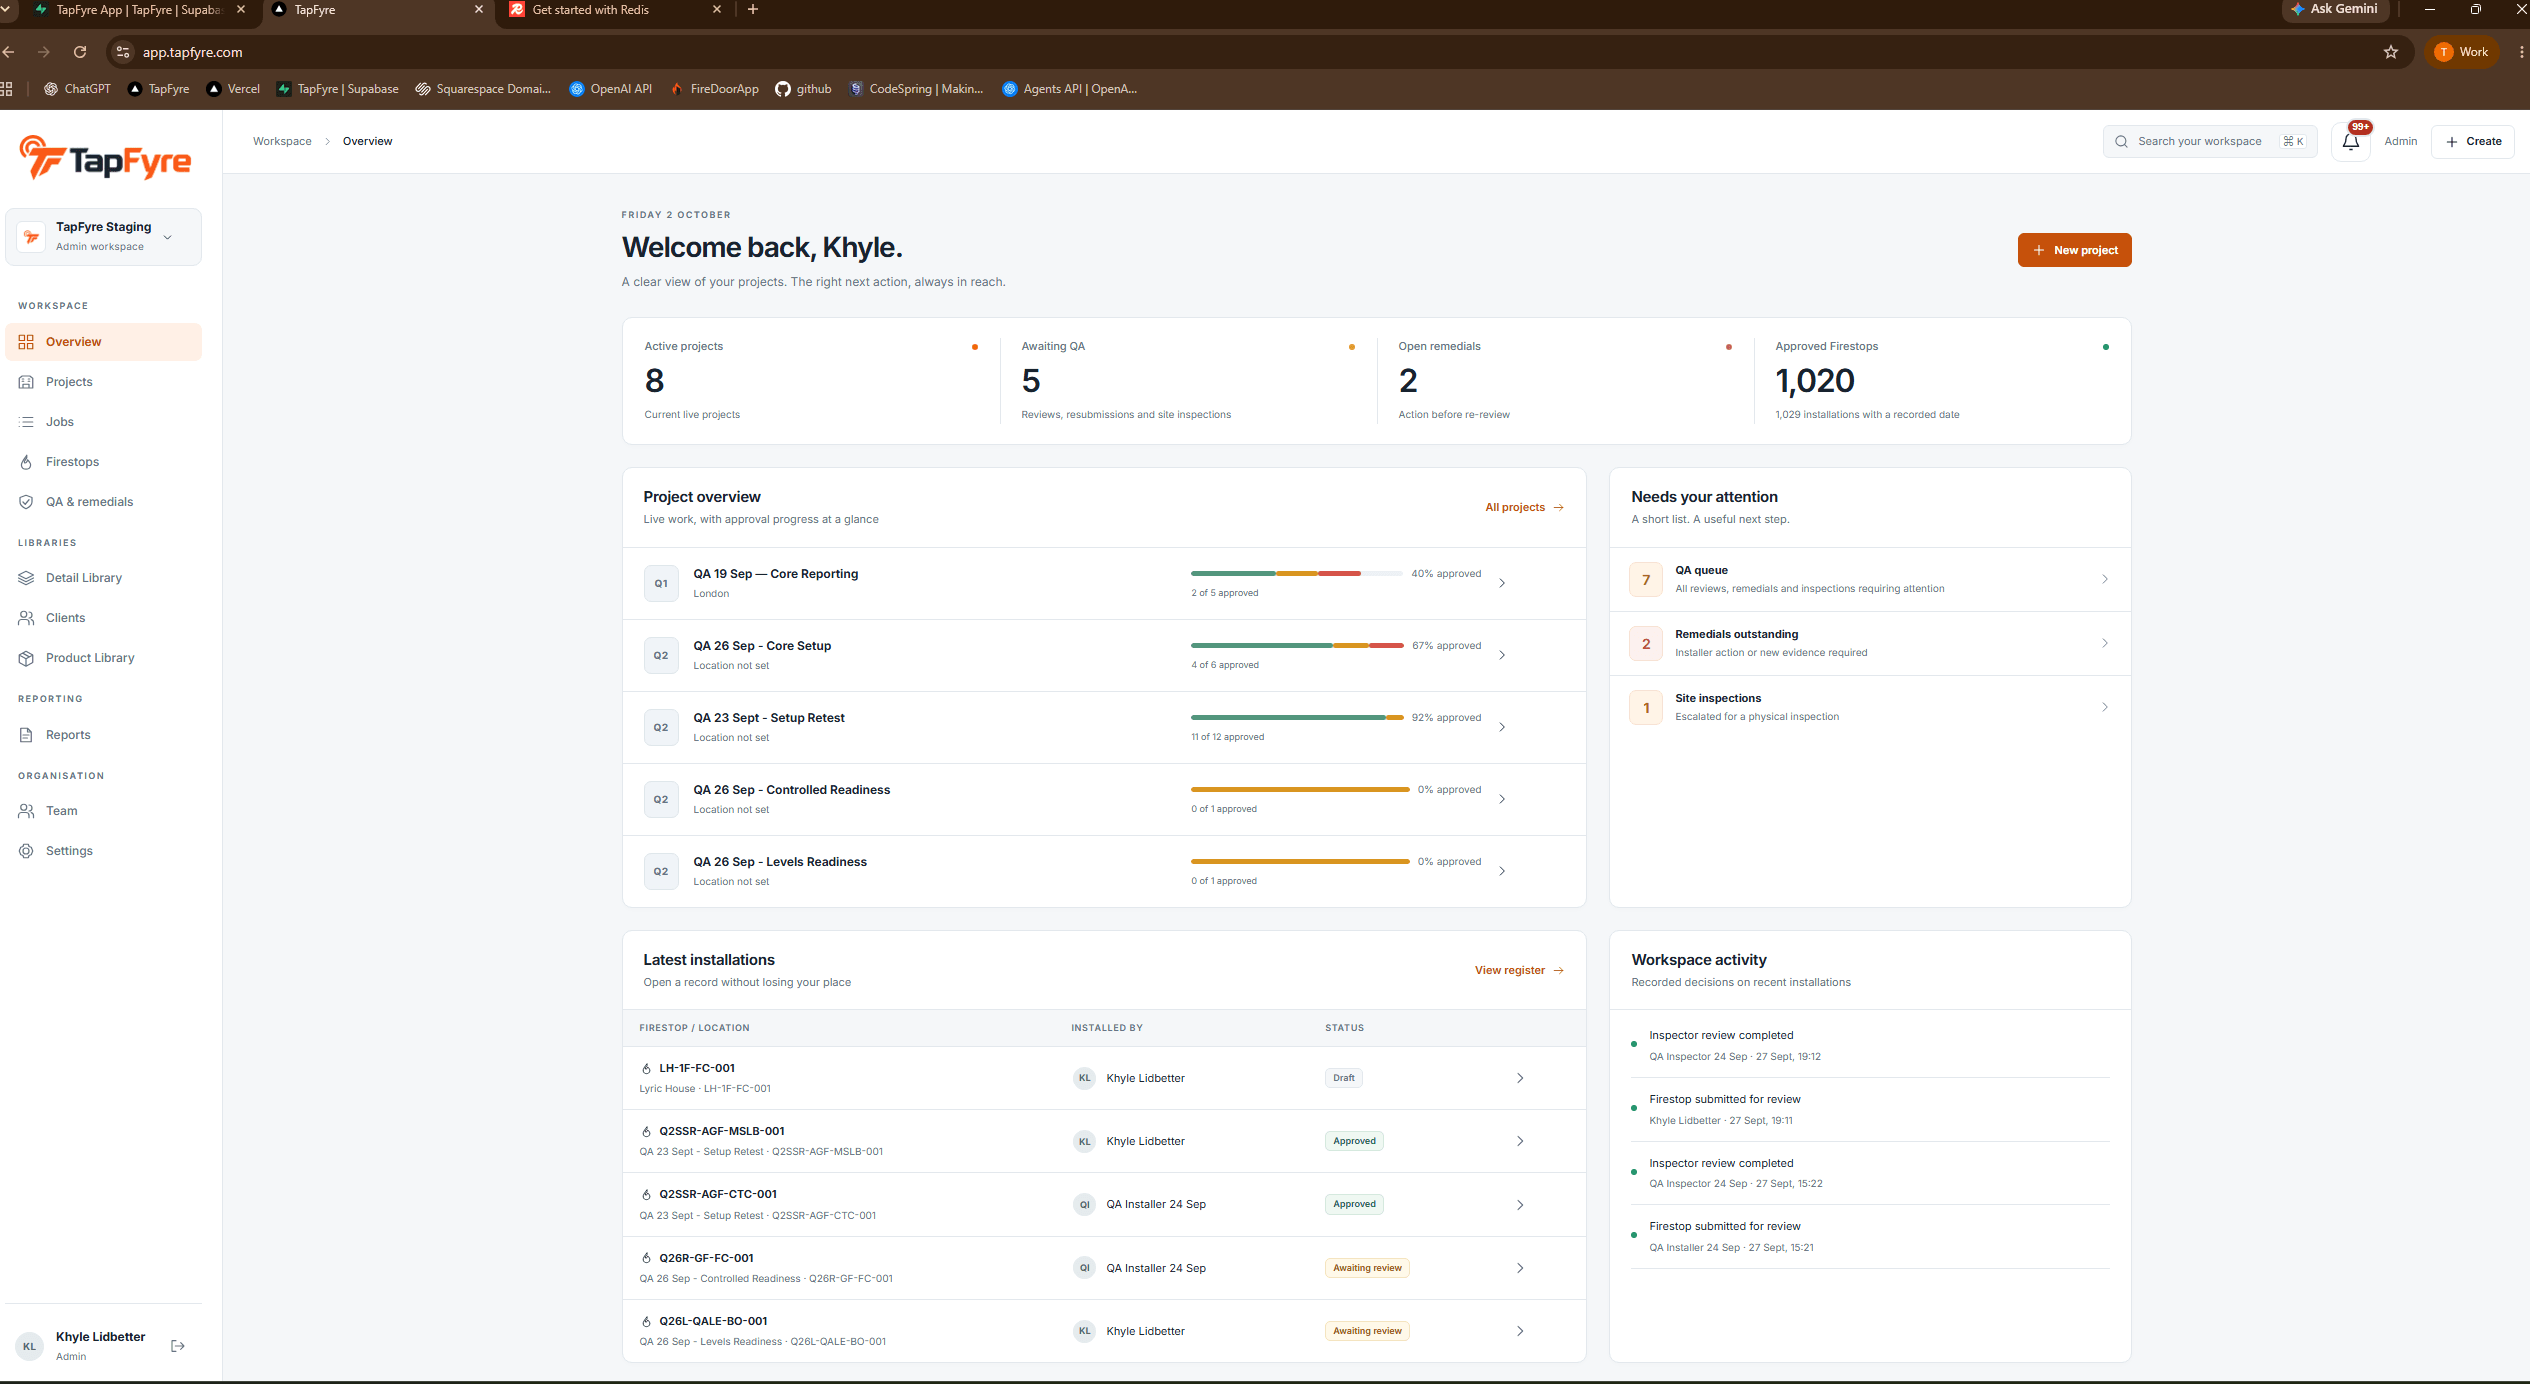The height and width of the screenshot is (1384, 2530).
Task: Click the QA & remedials shield icon
Action: [x=26, y=502]
